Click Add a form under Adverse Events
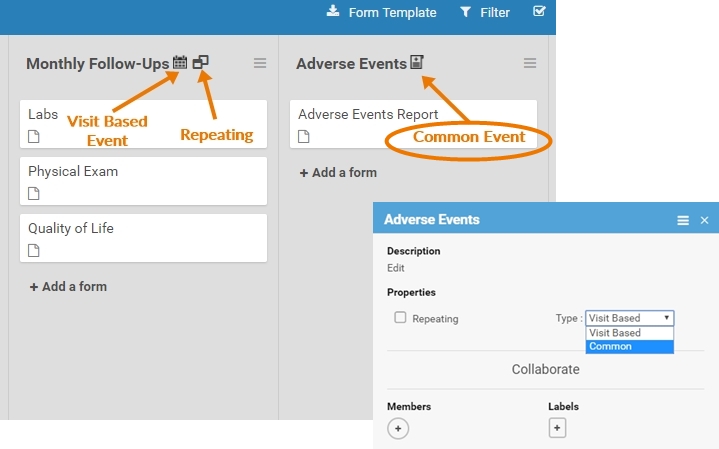The width and height of the screenshot is (719, 449). pos(338,172)
